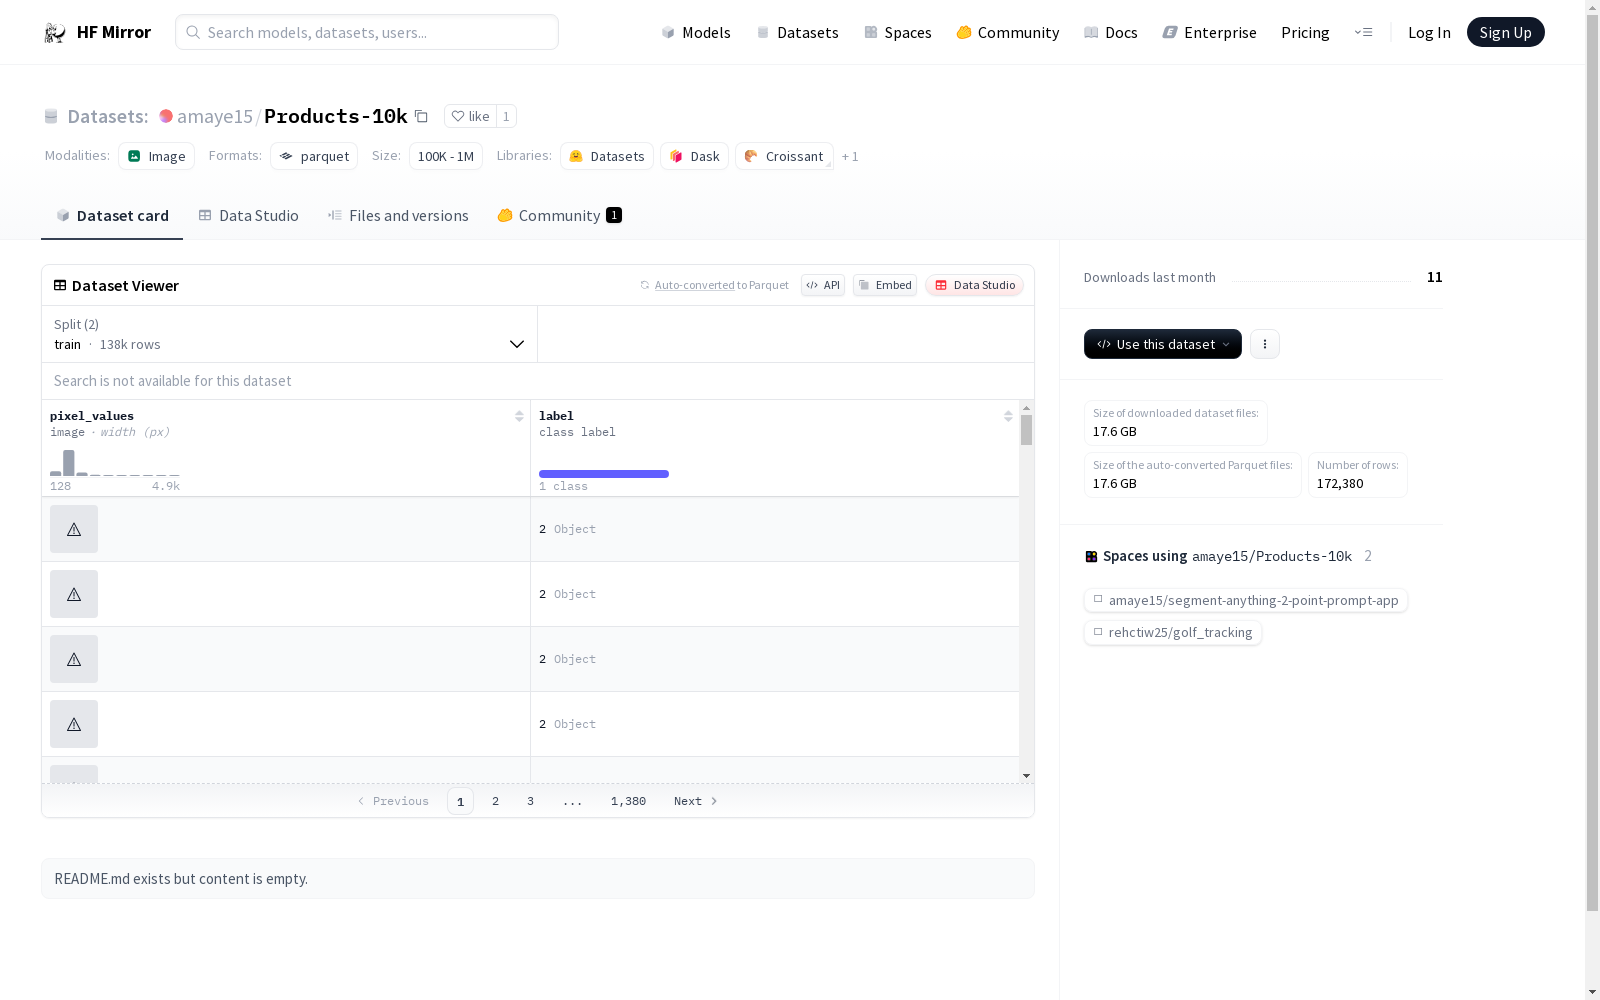The image size is (1600, 1000).
Task: Jump to last page 1,380
Action: [x=628, y=801]
